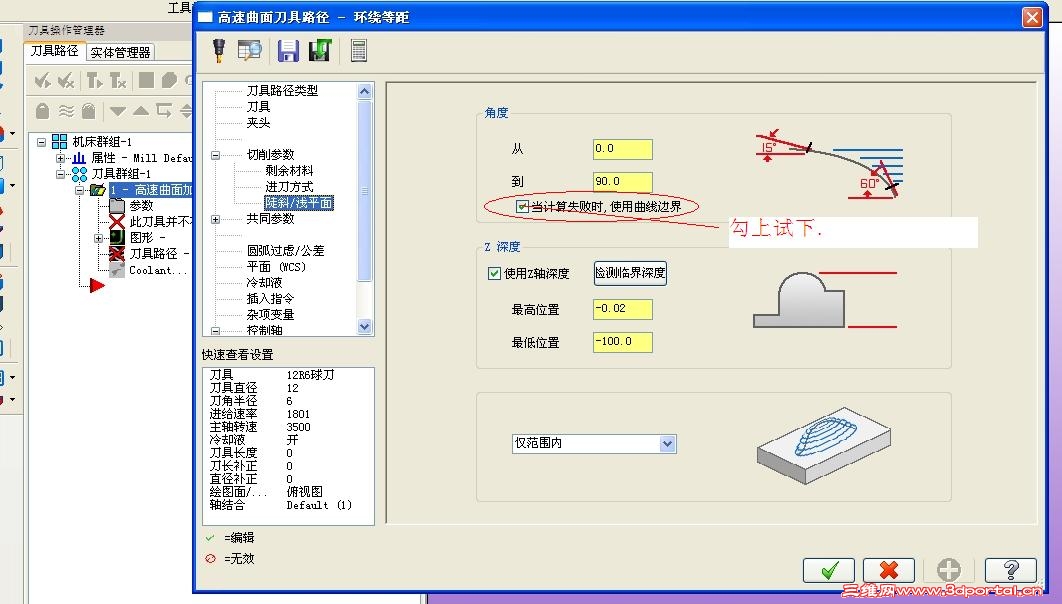1062x604 pixels.
Task: Click move insert arrow down triangle icon
Action: (x=118, y=111)
